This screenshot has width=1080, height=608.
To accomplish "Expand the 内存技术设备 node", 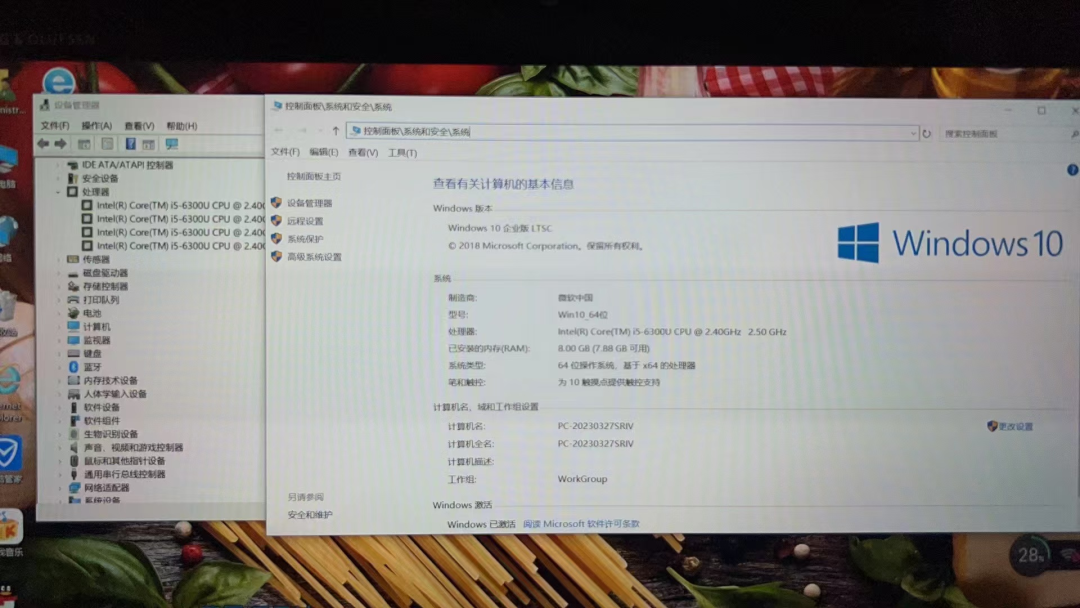I will (59, 381).
